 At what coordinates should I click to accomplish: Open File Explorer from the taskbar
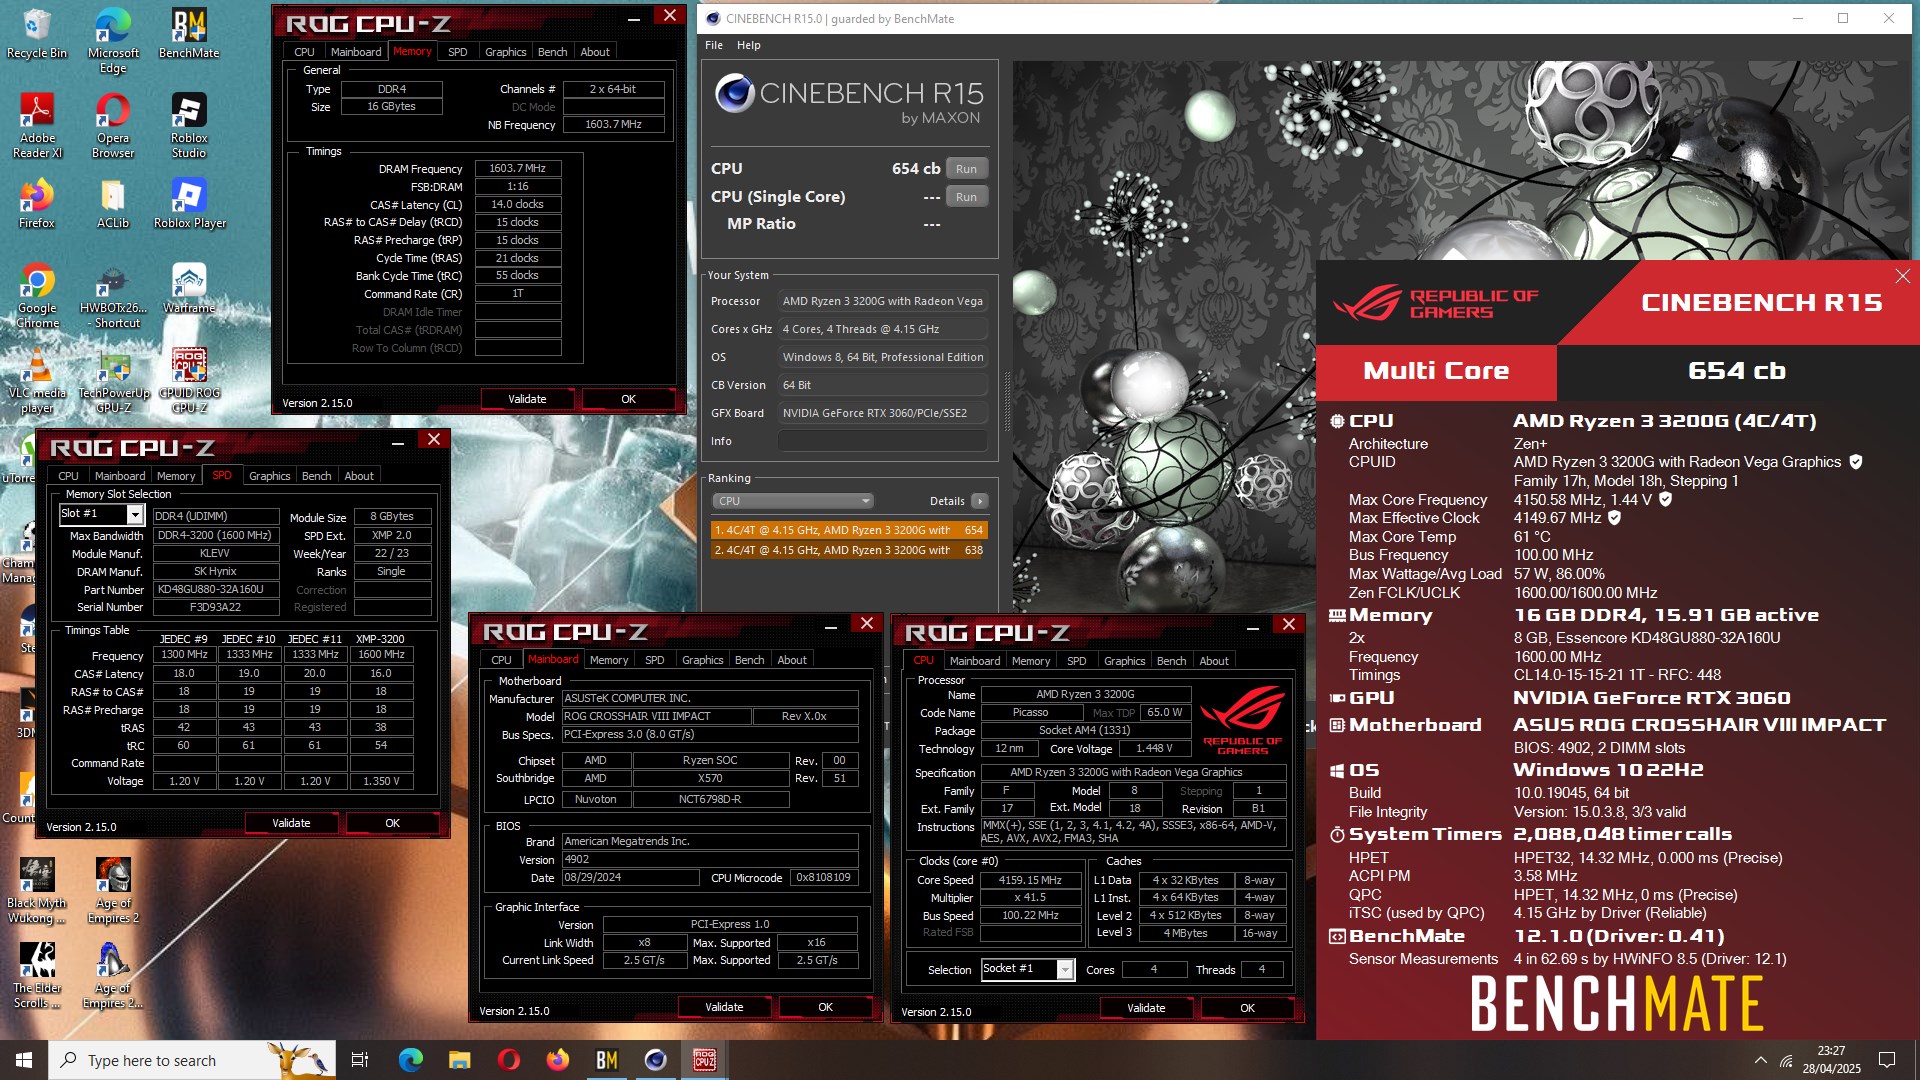tap(459, 1060)
